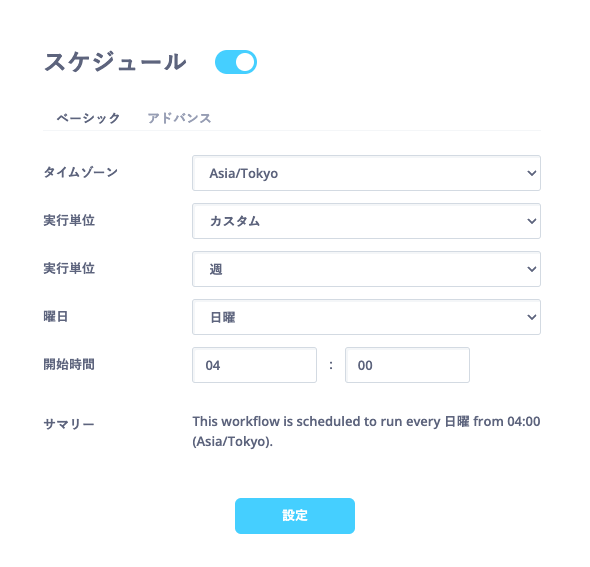Viewport: 590px width, 567px height.
Task: Click the タイムゾーン label
Action: [81, 172]
